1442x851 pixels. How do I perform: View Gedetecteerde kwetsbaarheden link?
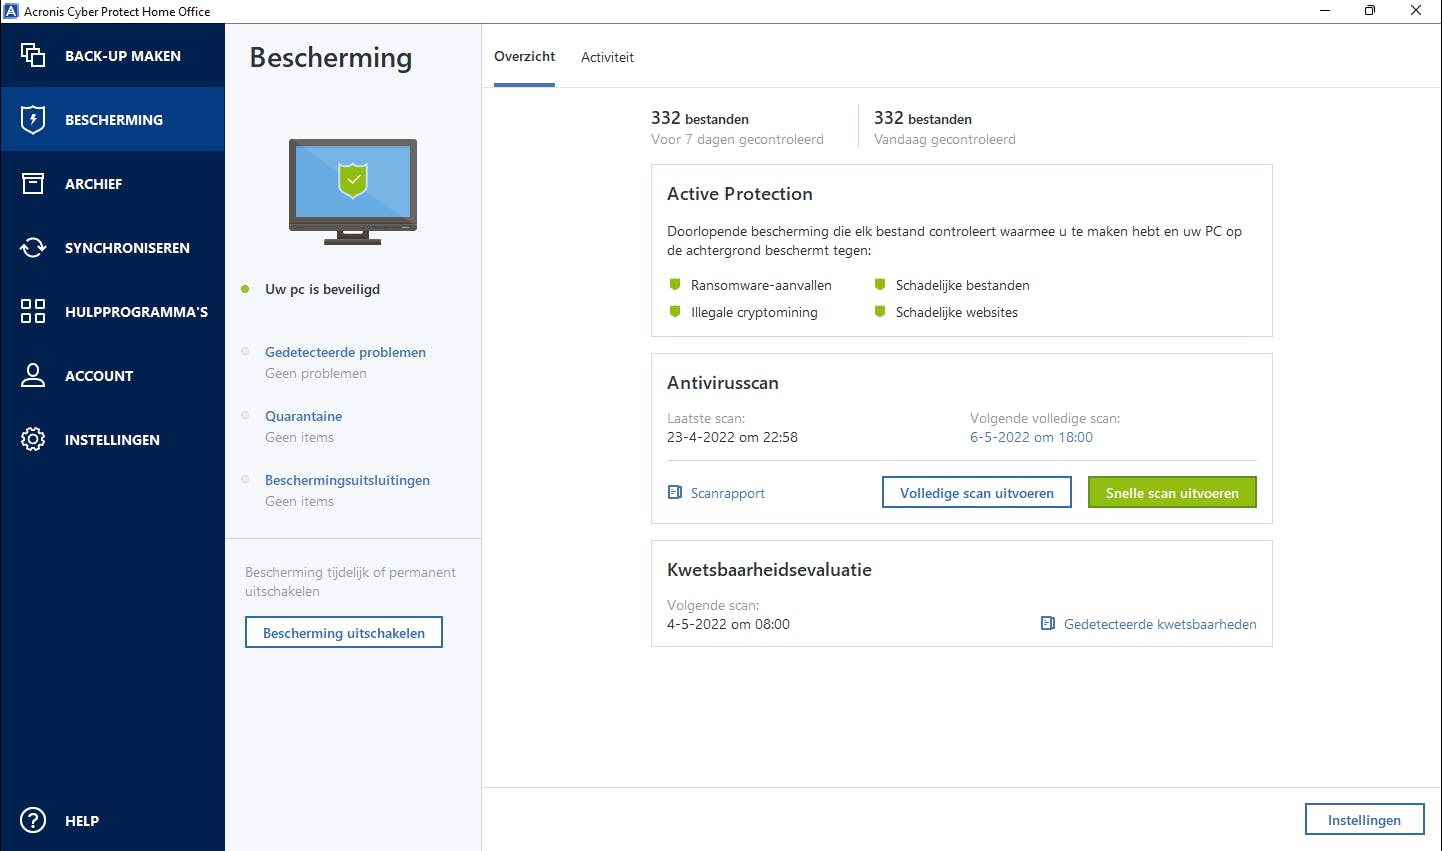(x=1159, y=624)
